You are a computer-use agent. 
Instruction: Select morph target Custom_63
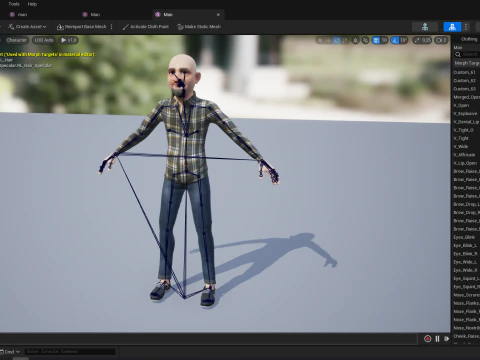click(x=464, y=89)
